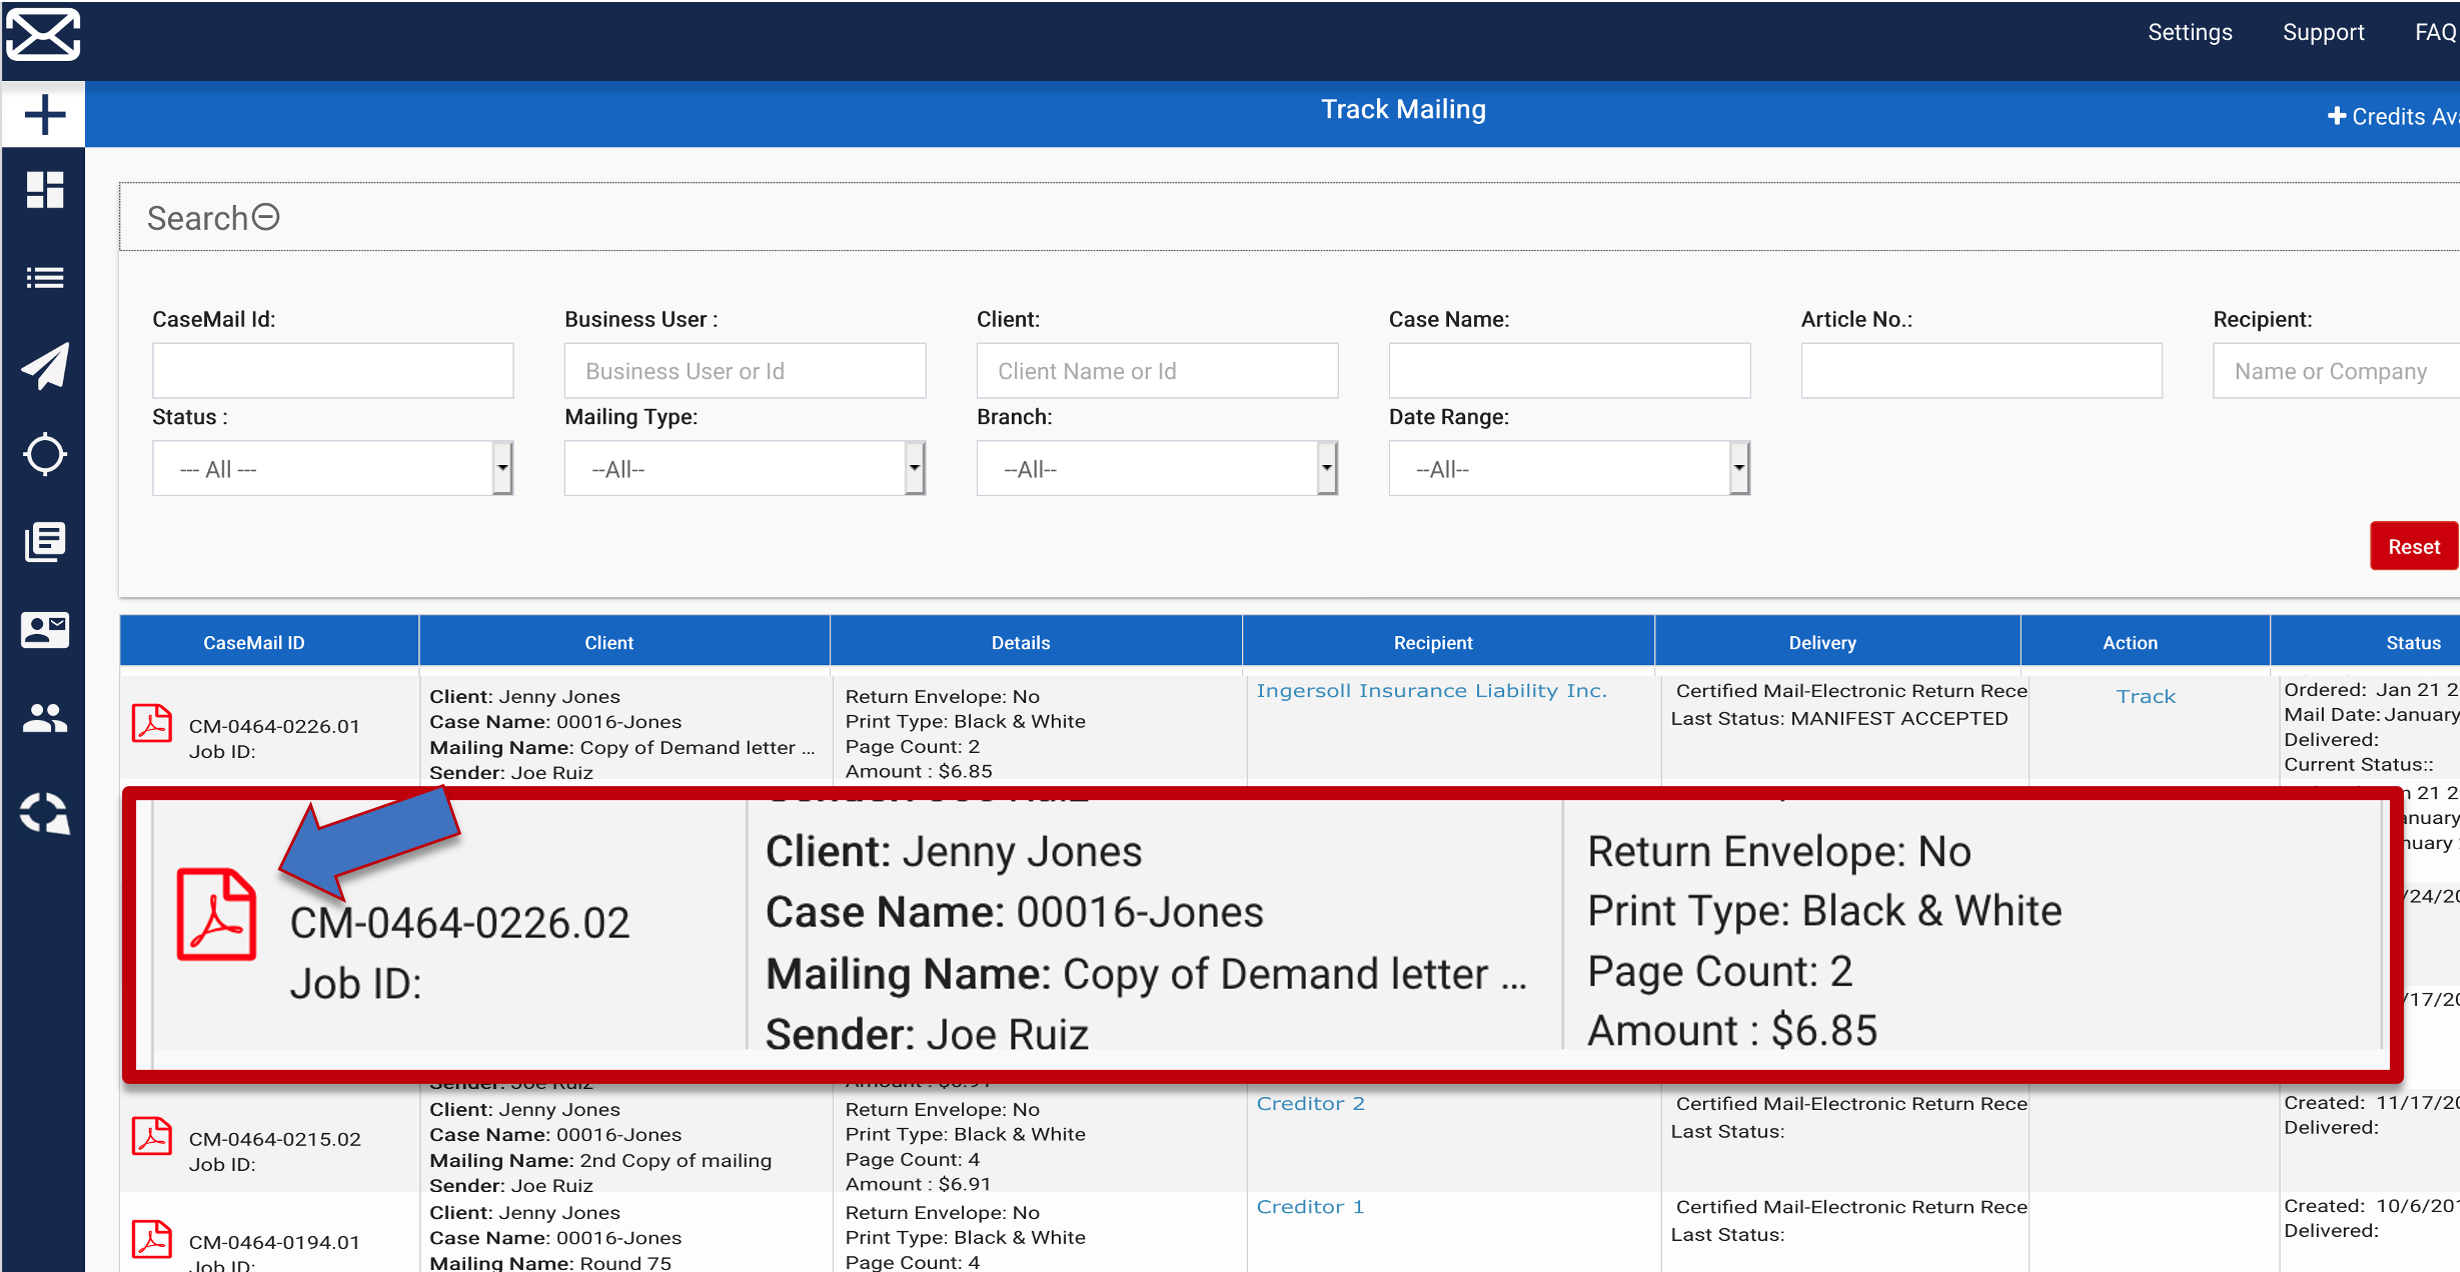
Task: Open the dashboard grid icon
Action: click(44, 189)
